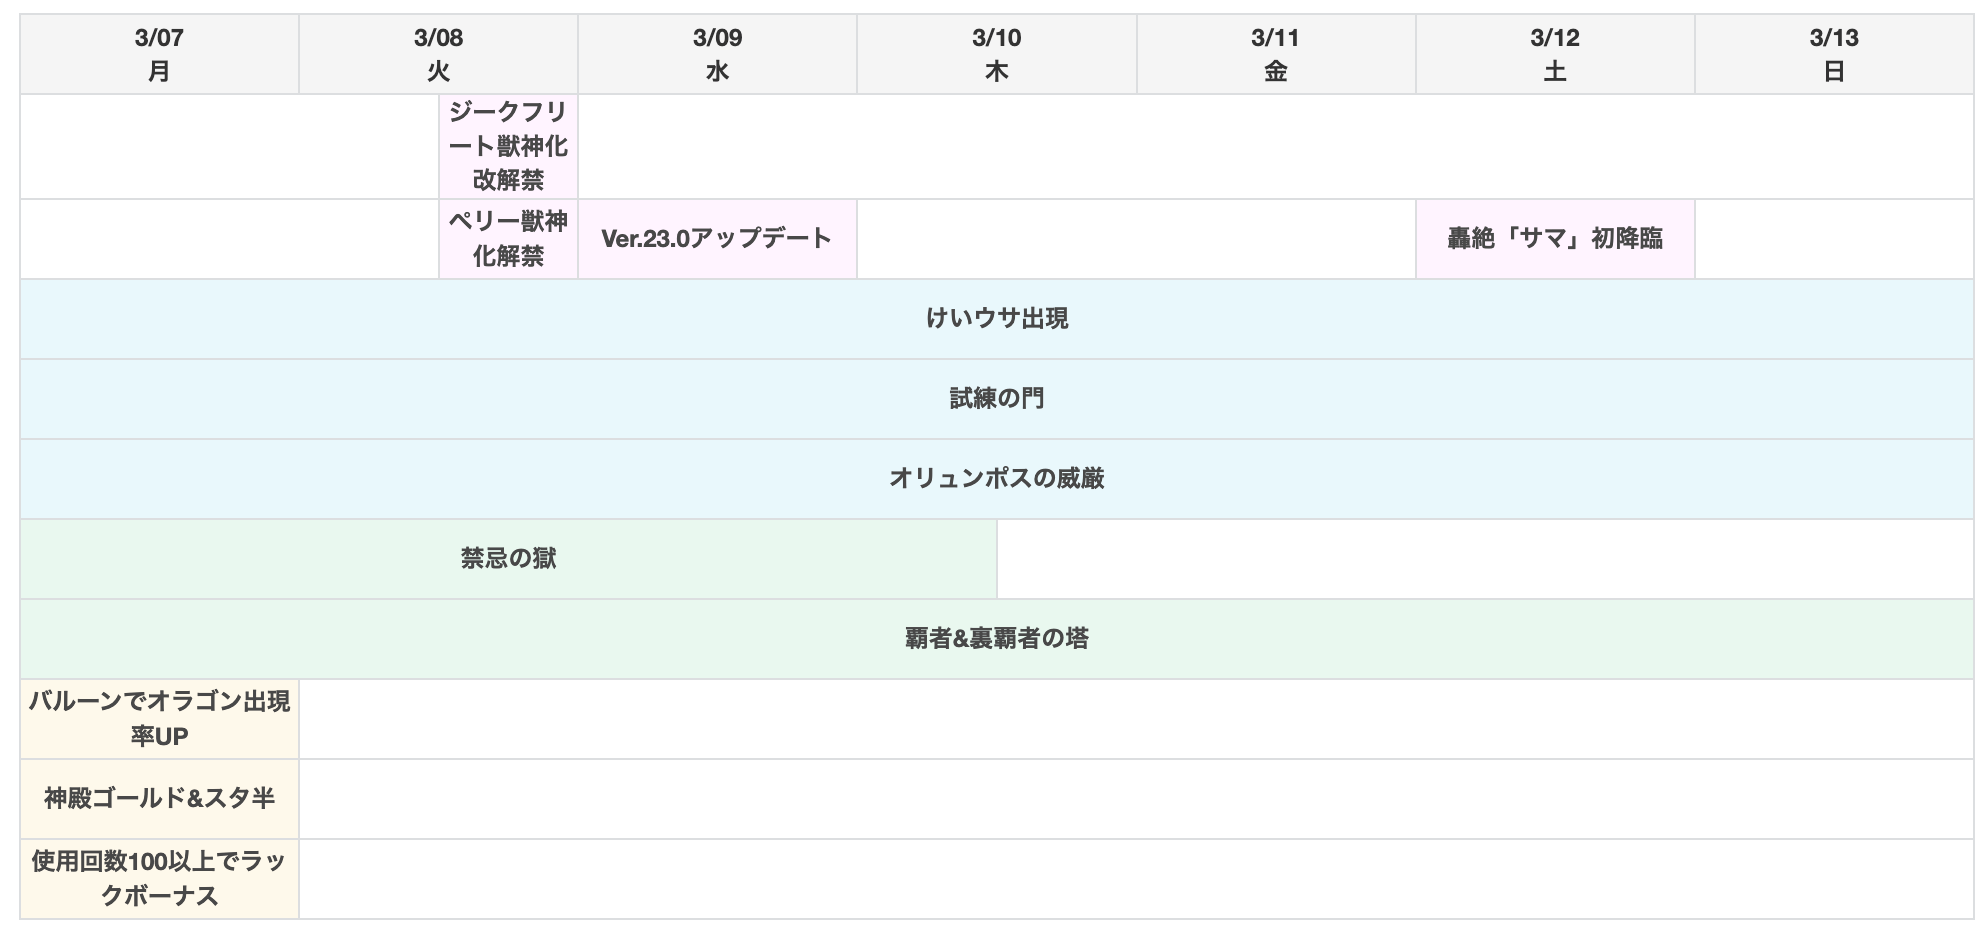Click the 覇者&裏覇者の塔 event bar
The height and width of the screenshot is (936, 1986).
996,639
